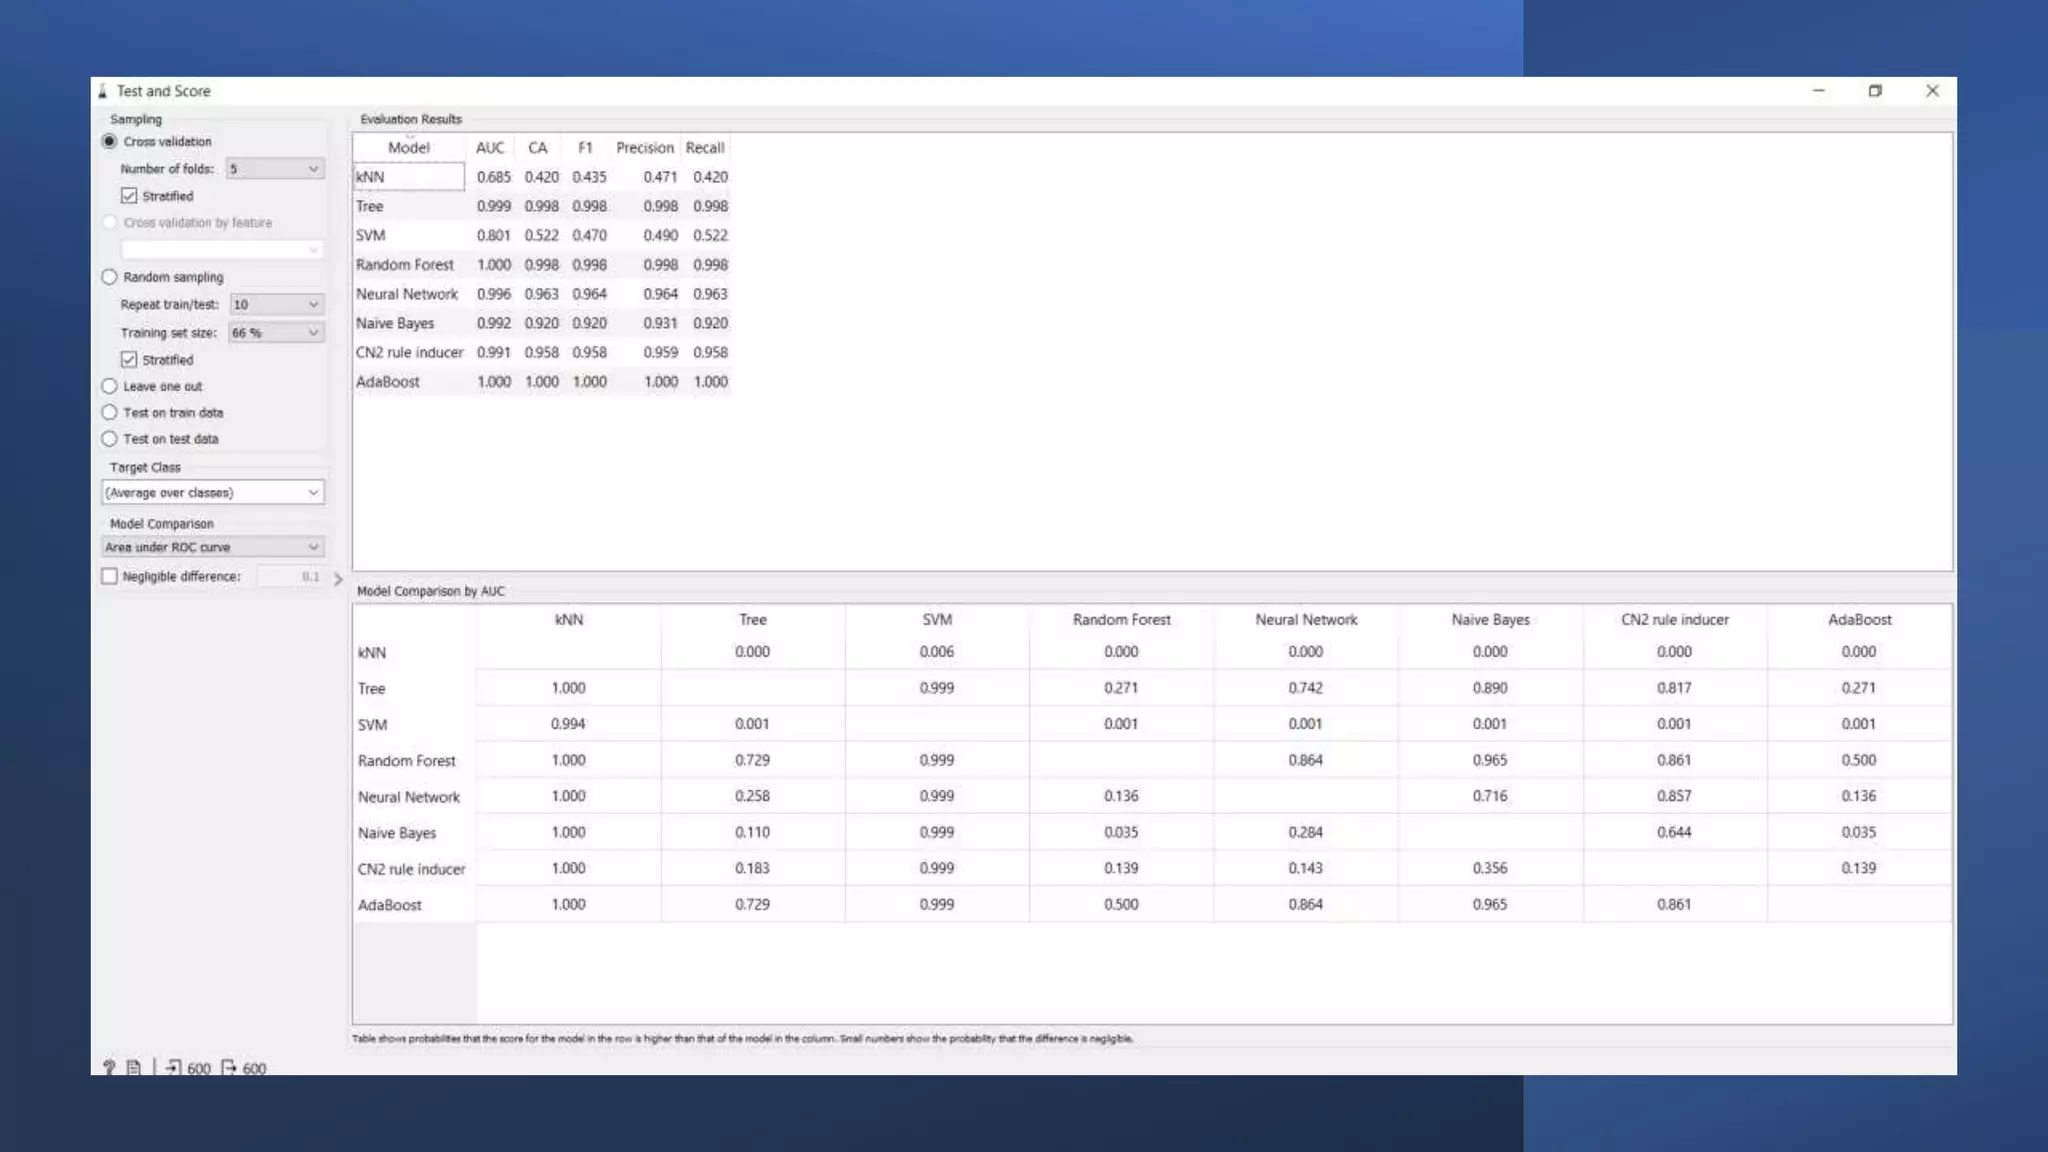Open the Training set size dropdown

pos(276,333)
